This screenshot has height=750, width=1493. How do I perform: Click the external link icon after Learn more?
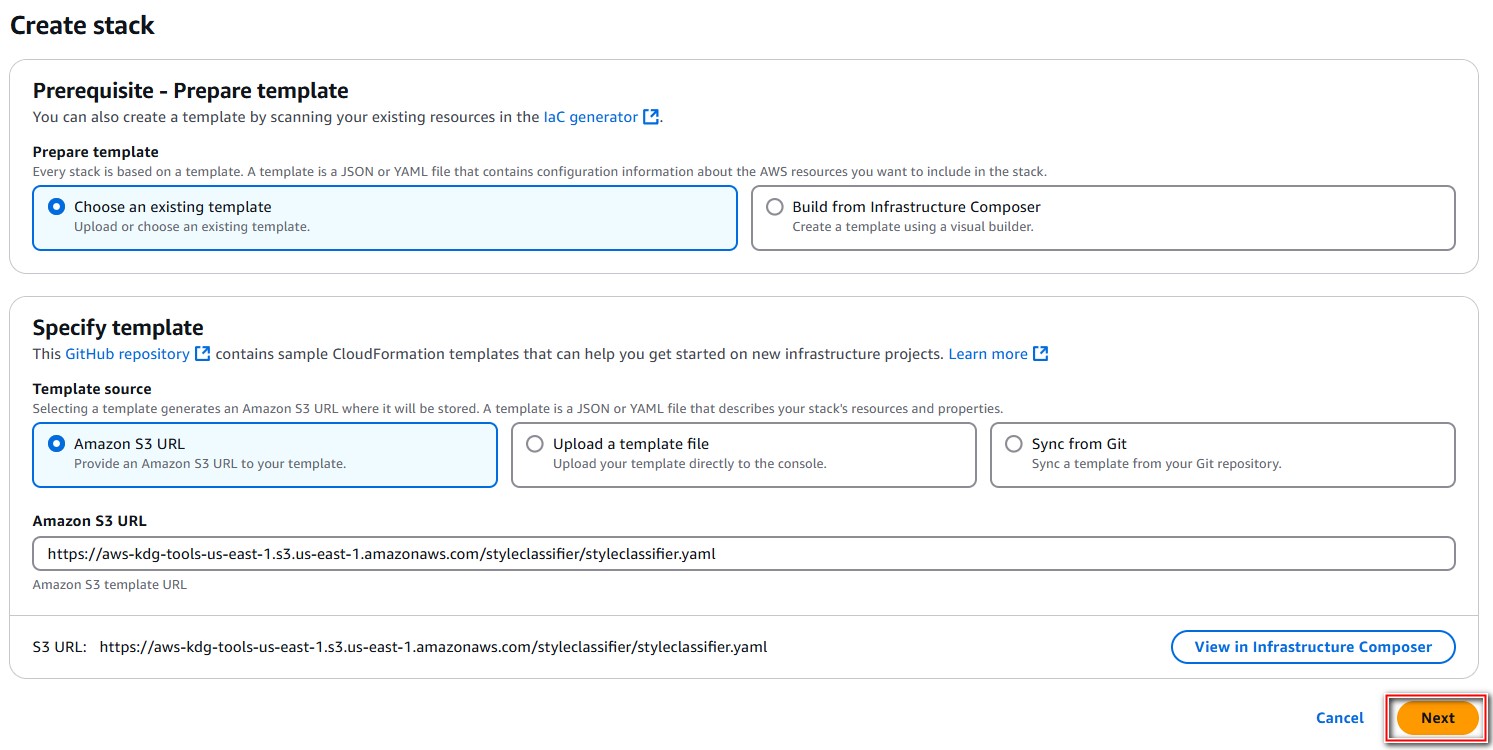coord(1041,354)
